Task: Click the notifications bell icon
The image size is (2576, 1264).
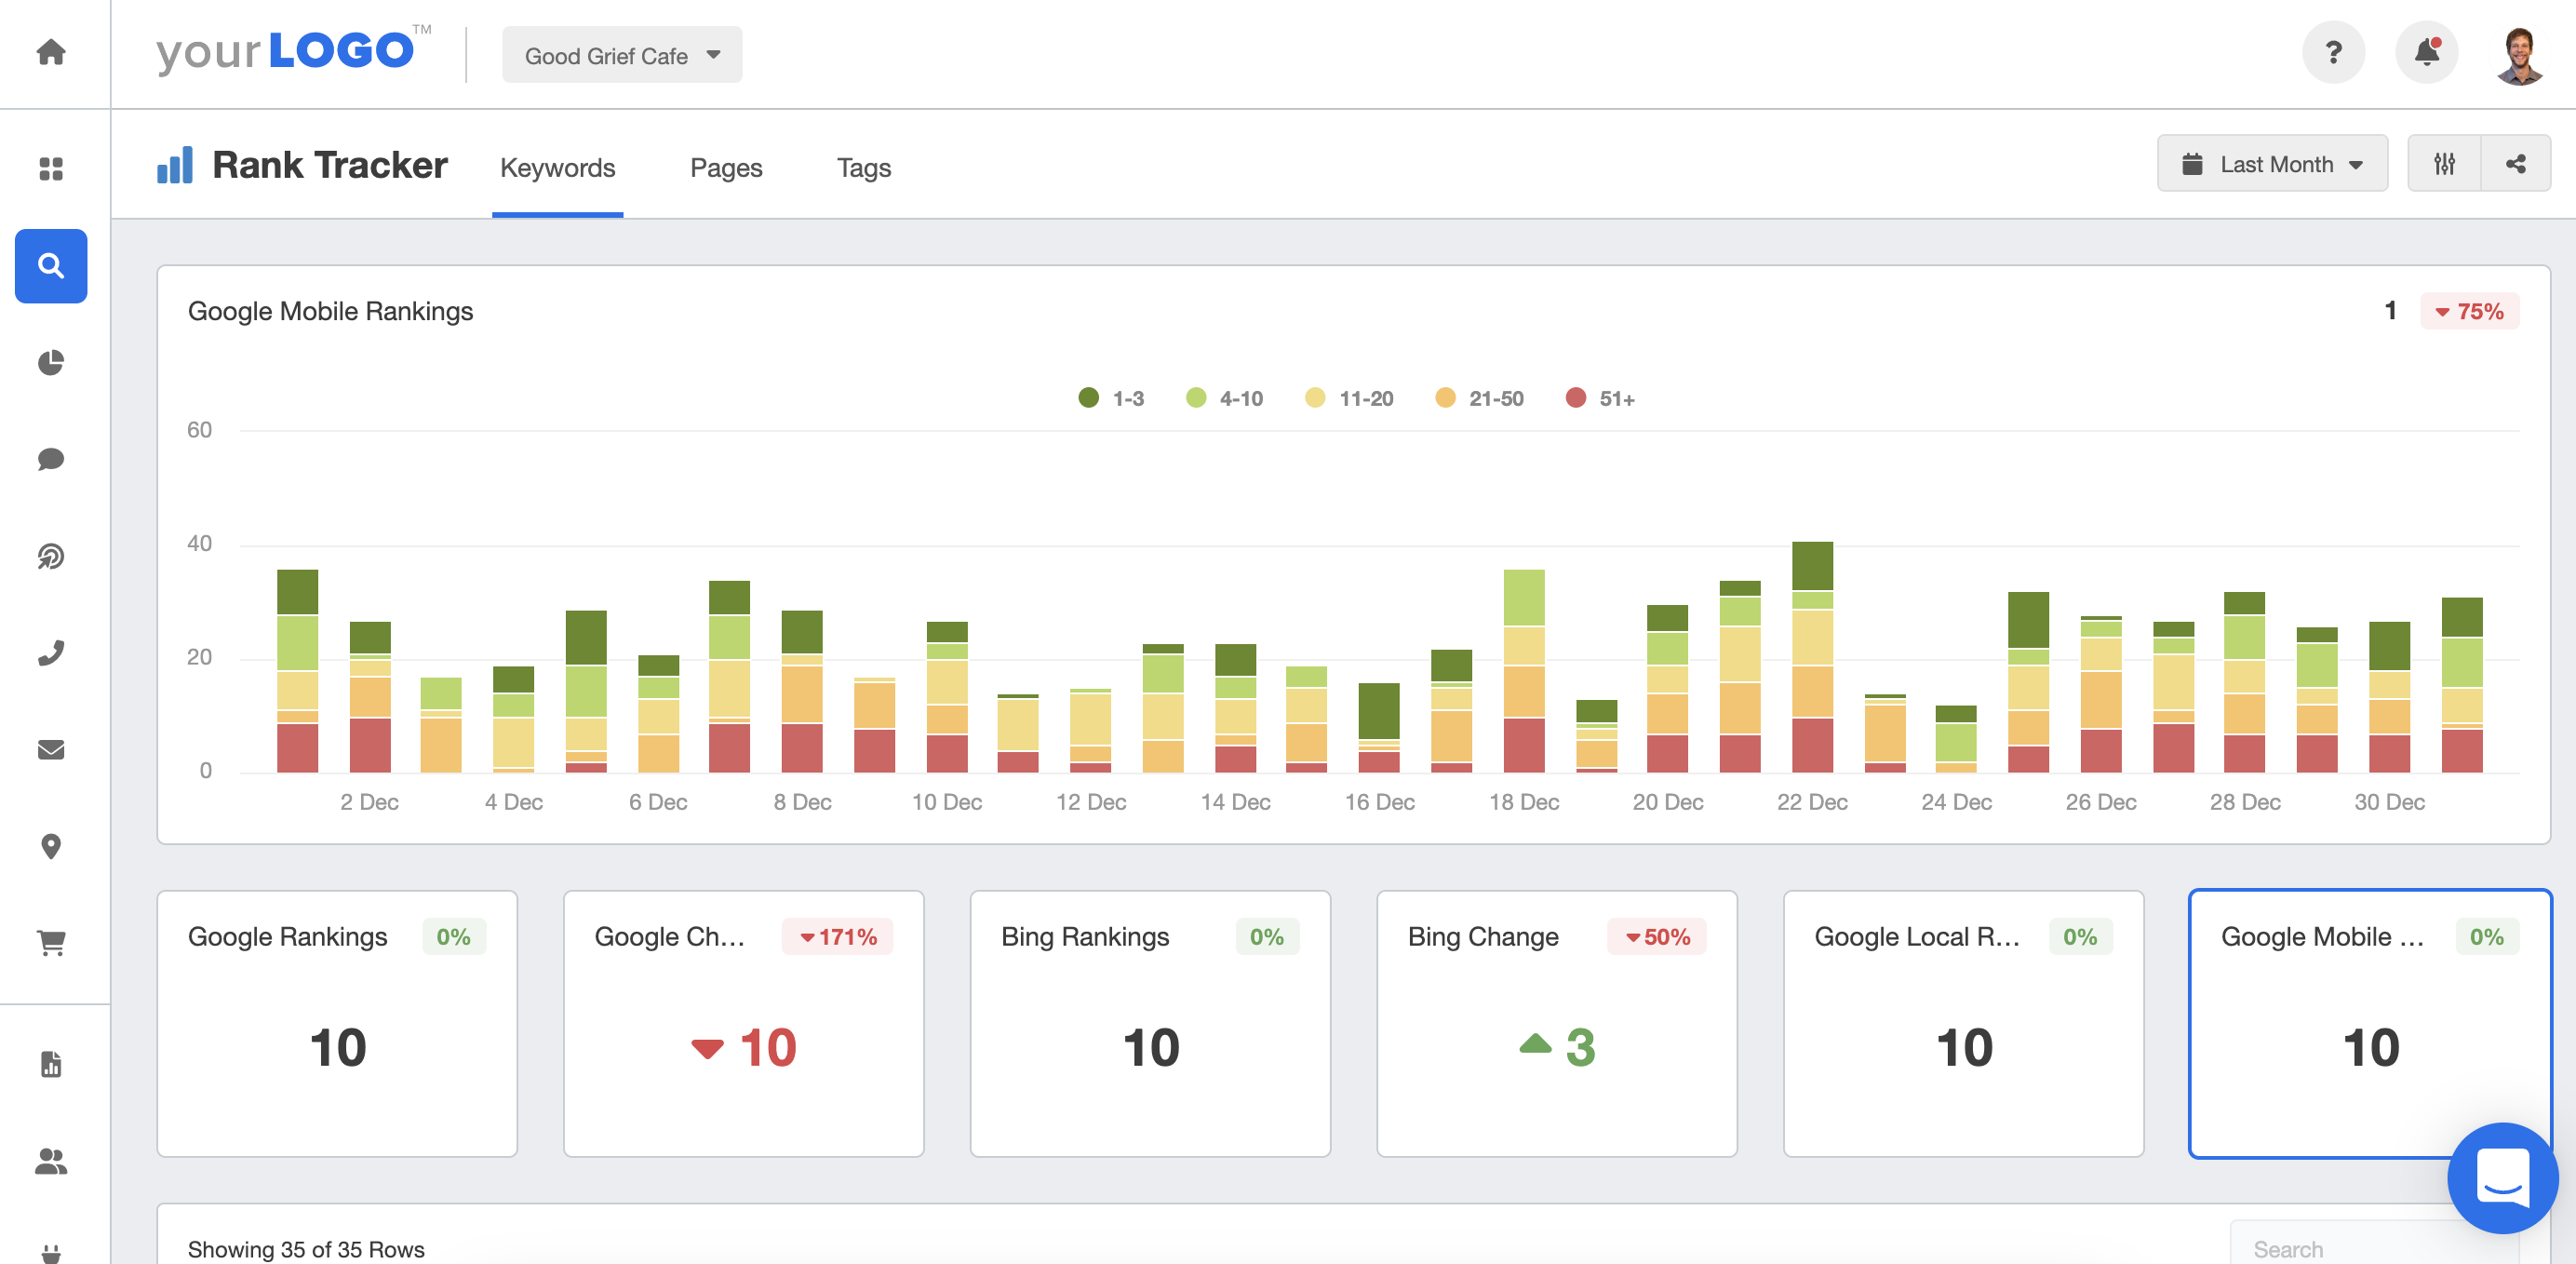Action: 2428,53
